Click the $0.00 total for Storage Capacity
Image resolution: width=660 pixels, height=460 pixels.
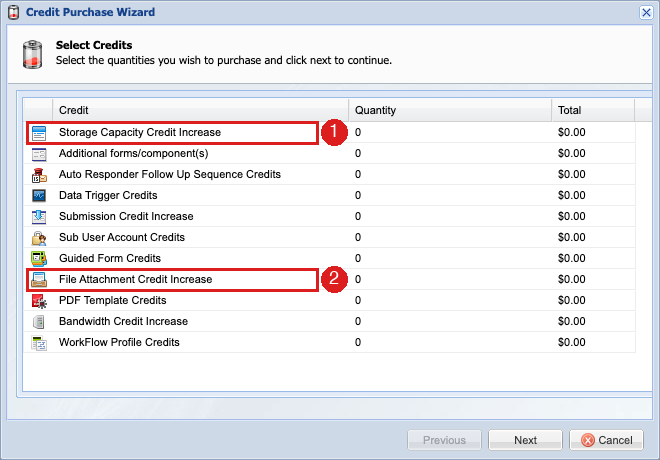pos(572,133)
